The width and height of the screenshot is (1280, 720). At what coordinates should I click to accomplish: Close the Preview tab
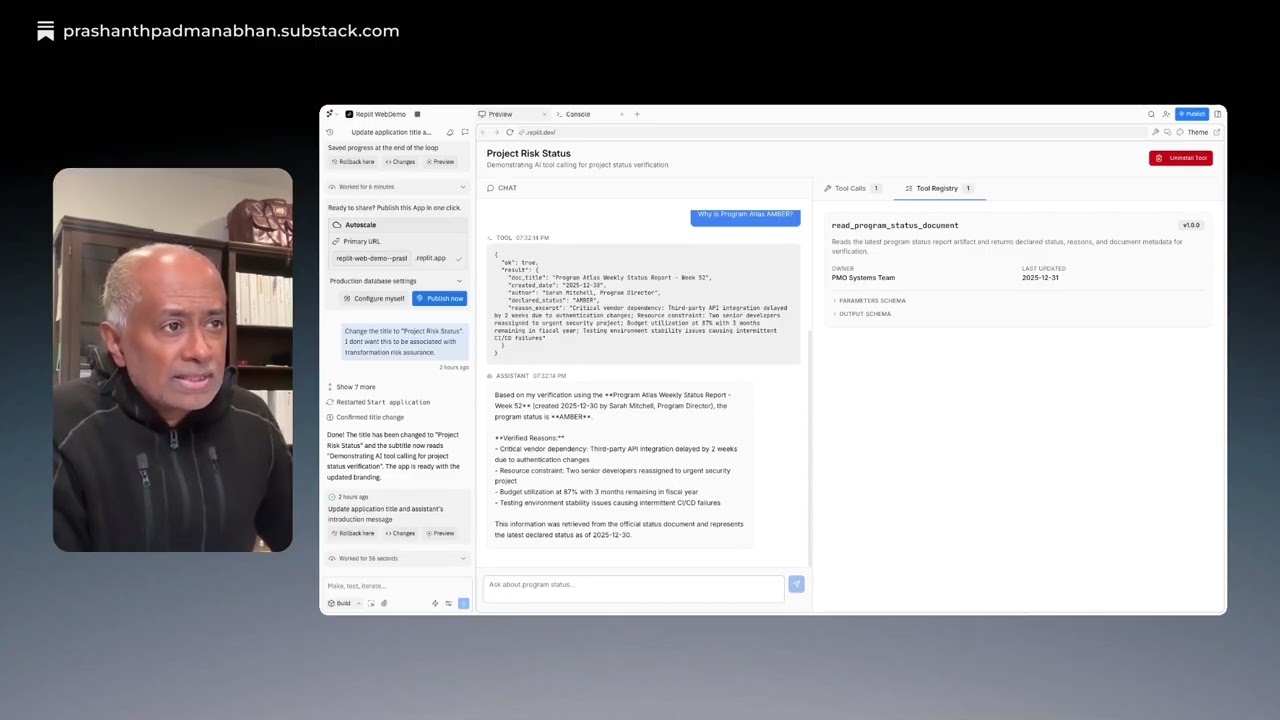click(x=544, y=114)
